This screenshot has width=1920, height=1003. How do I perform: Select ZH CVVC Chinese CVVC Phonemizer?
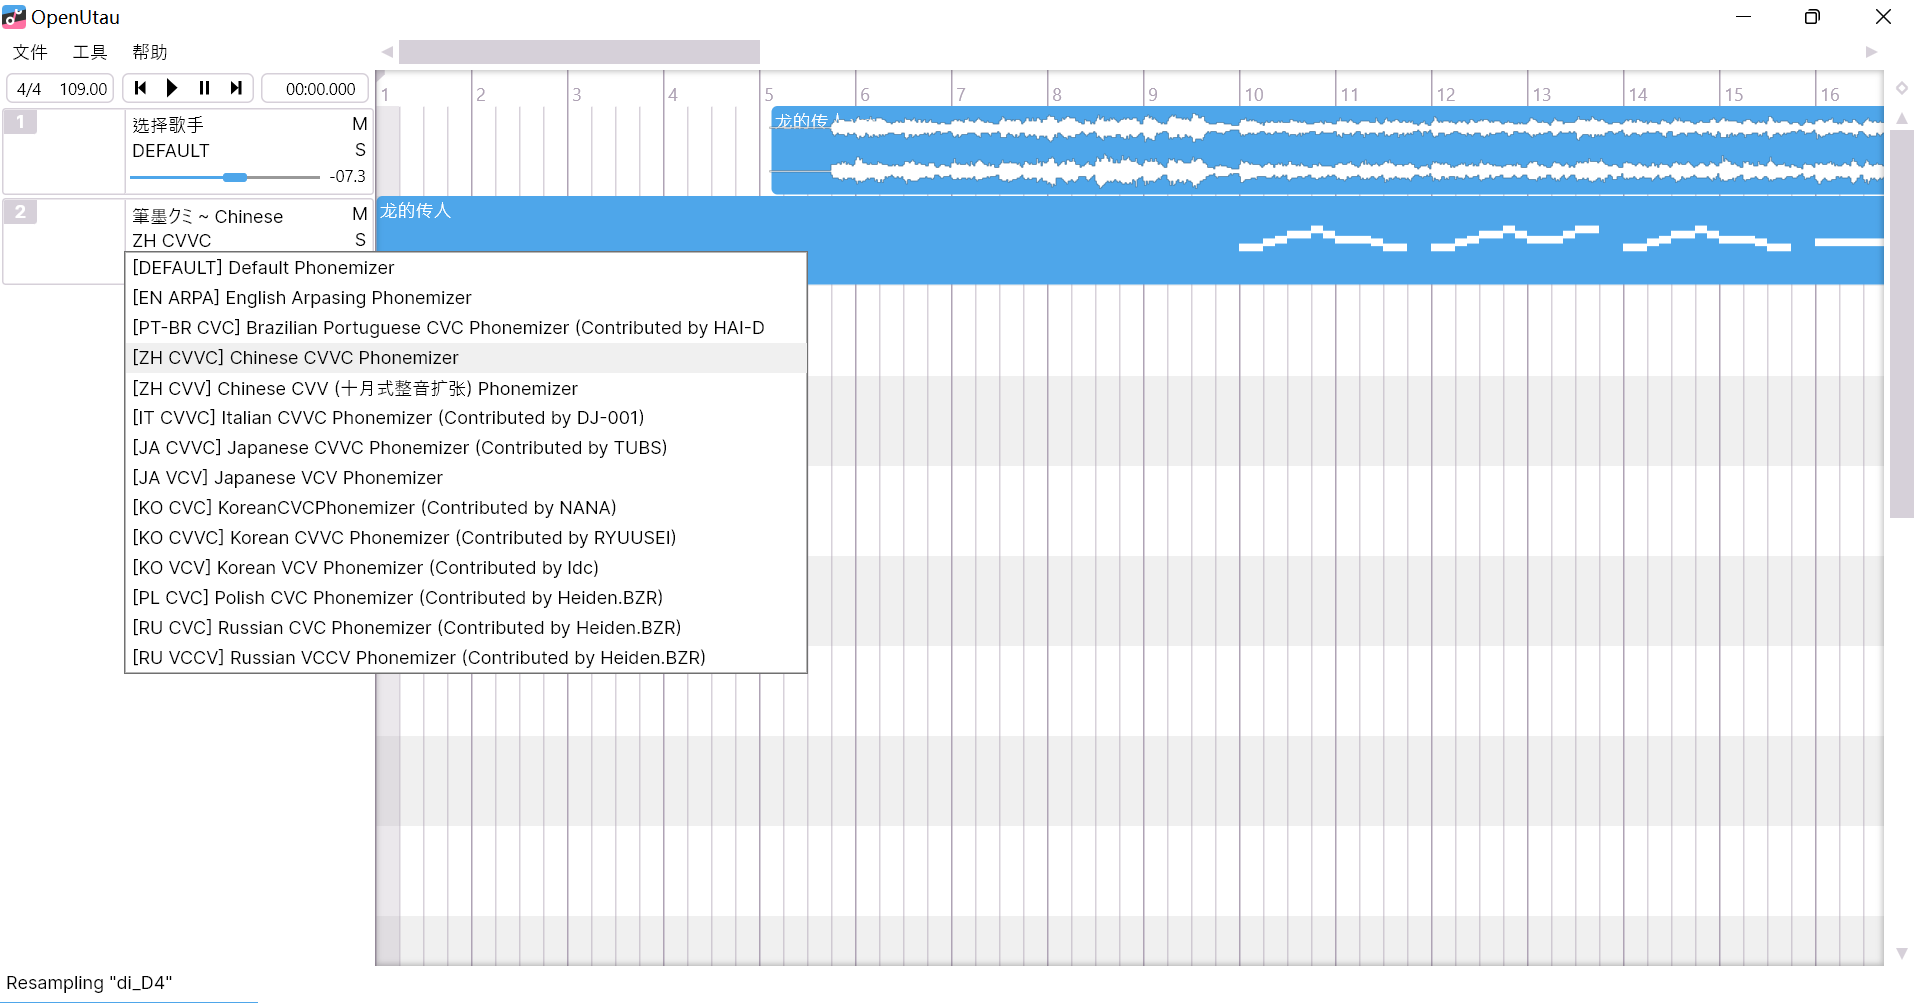(x=466, y=358)
